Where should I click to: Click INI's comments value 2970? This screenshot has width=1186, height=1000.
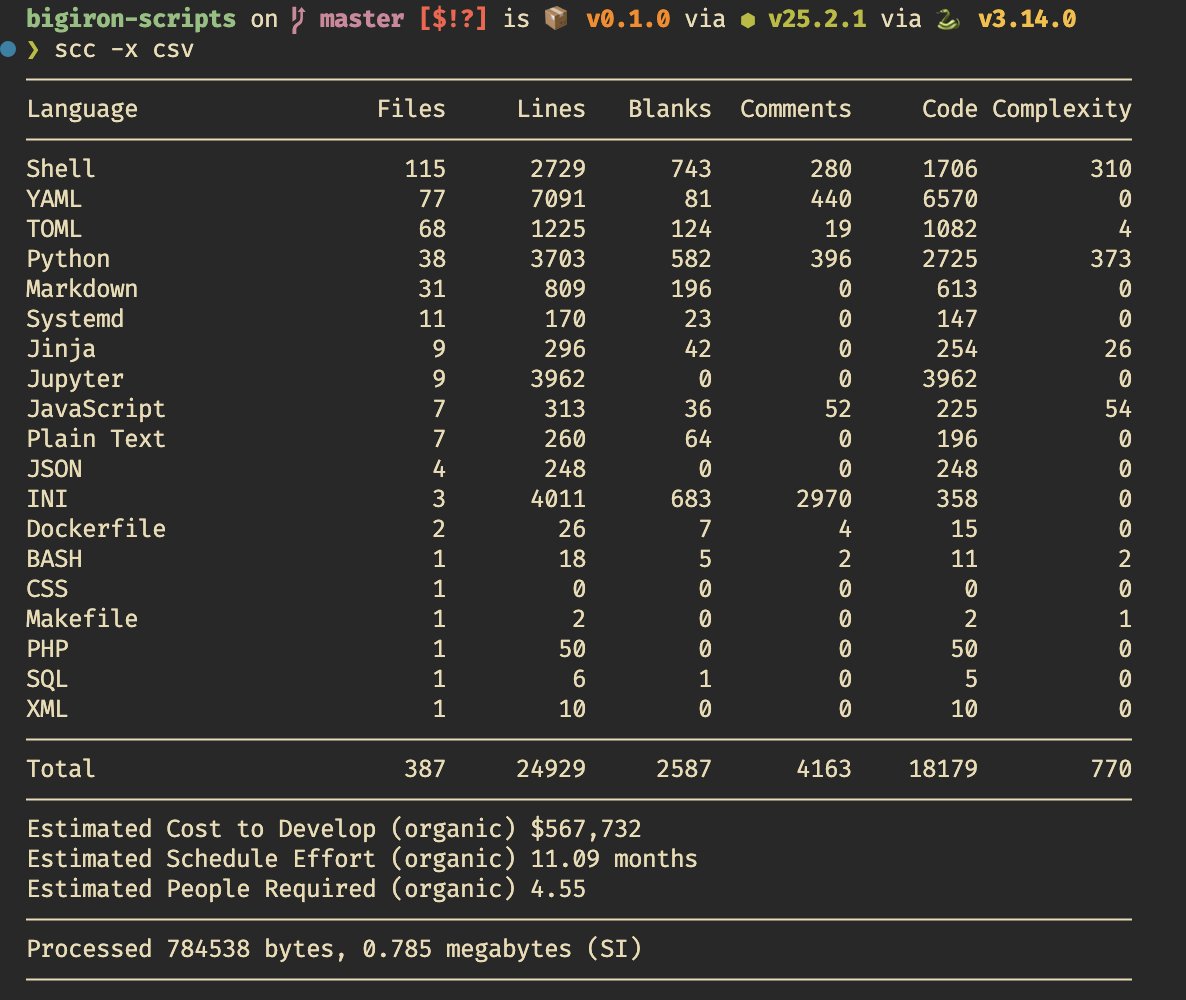point(824,498)
